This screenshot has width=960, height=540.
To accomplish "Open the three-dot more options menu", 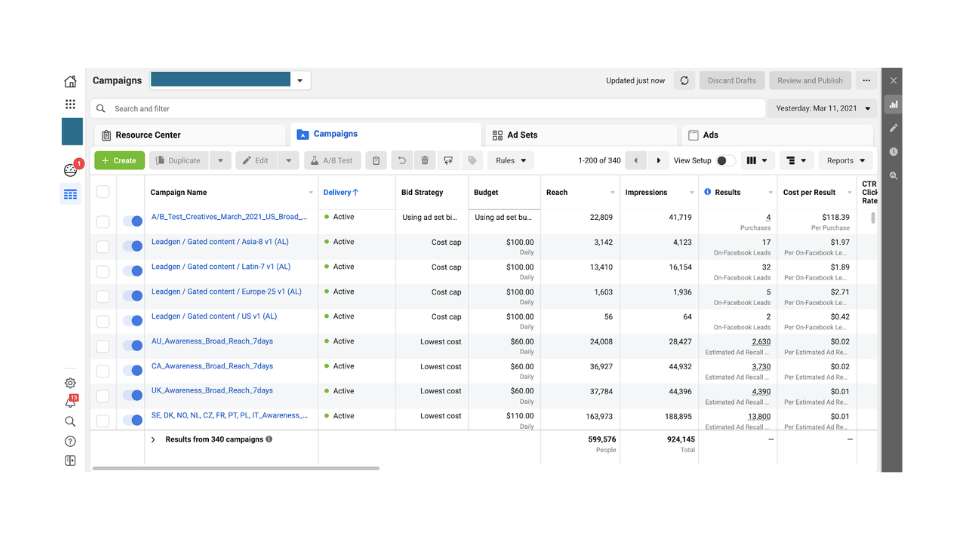I will pos(866,80).
